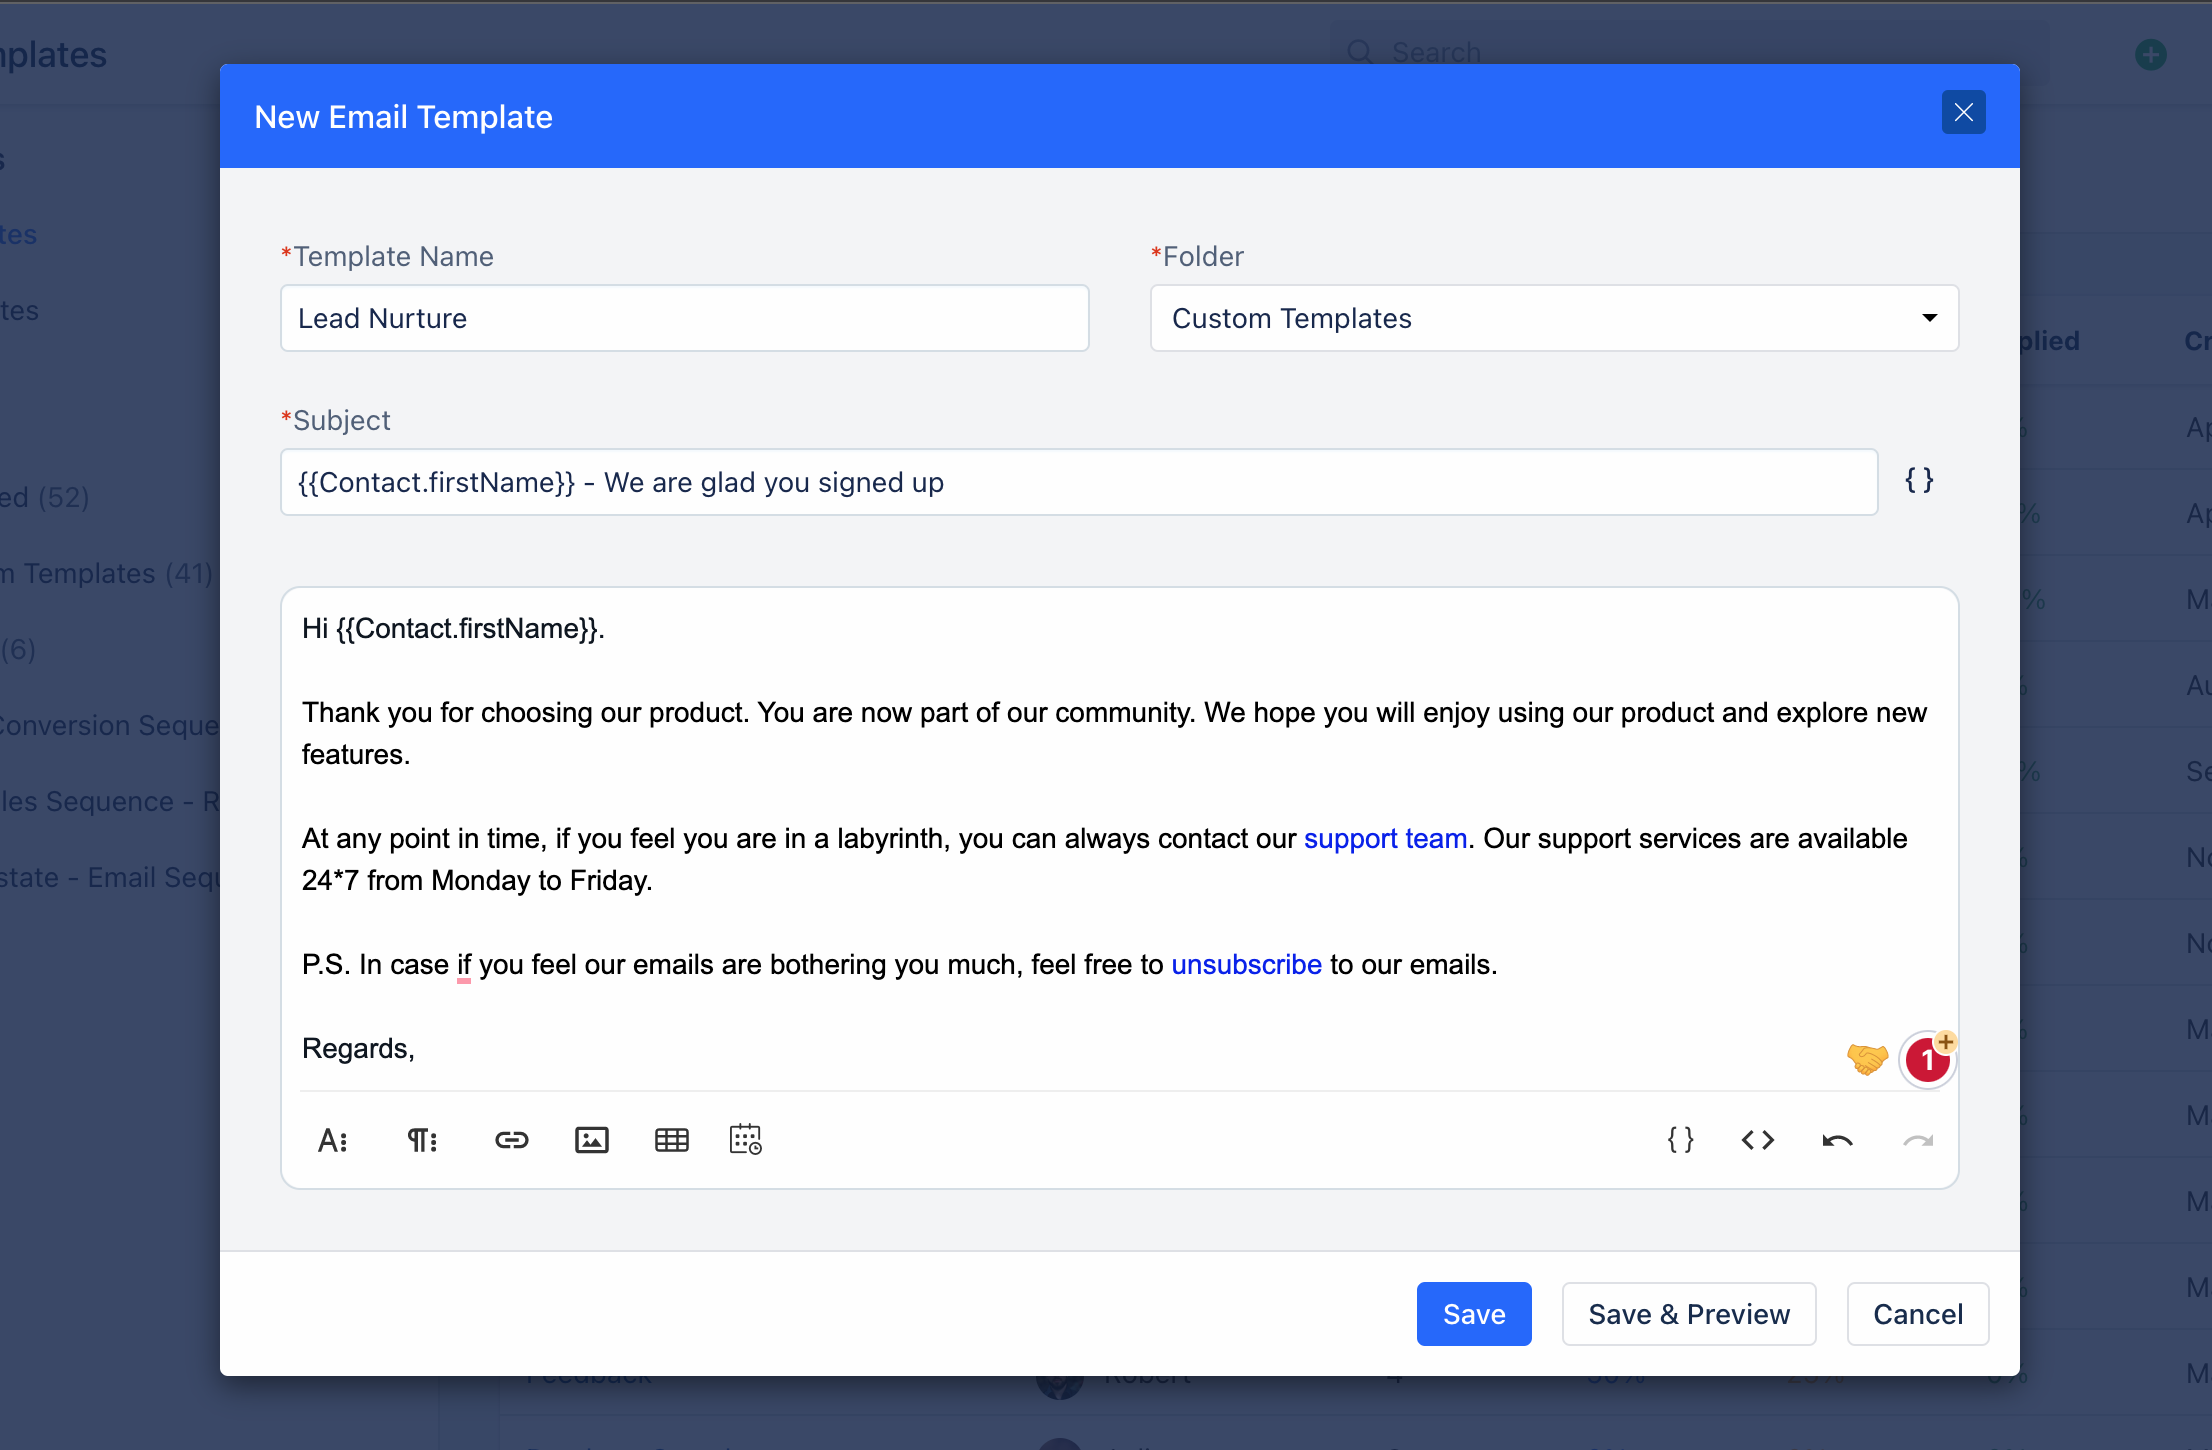Open the handshake emoji assistant icon
2212x1450 pixels.
pyautogui.click(x=1866, y=1059)
